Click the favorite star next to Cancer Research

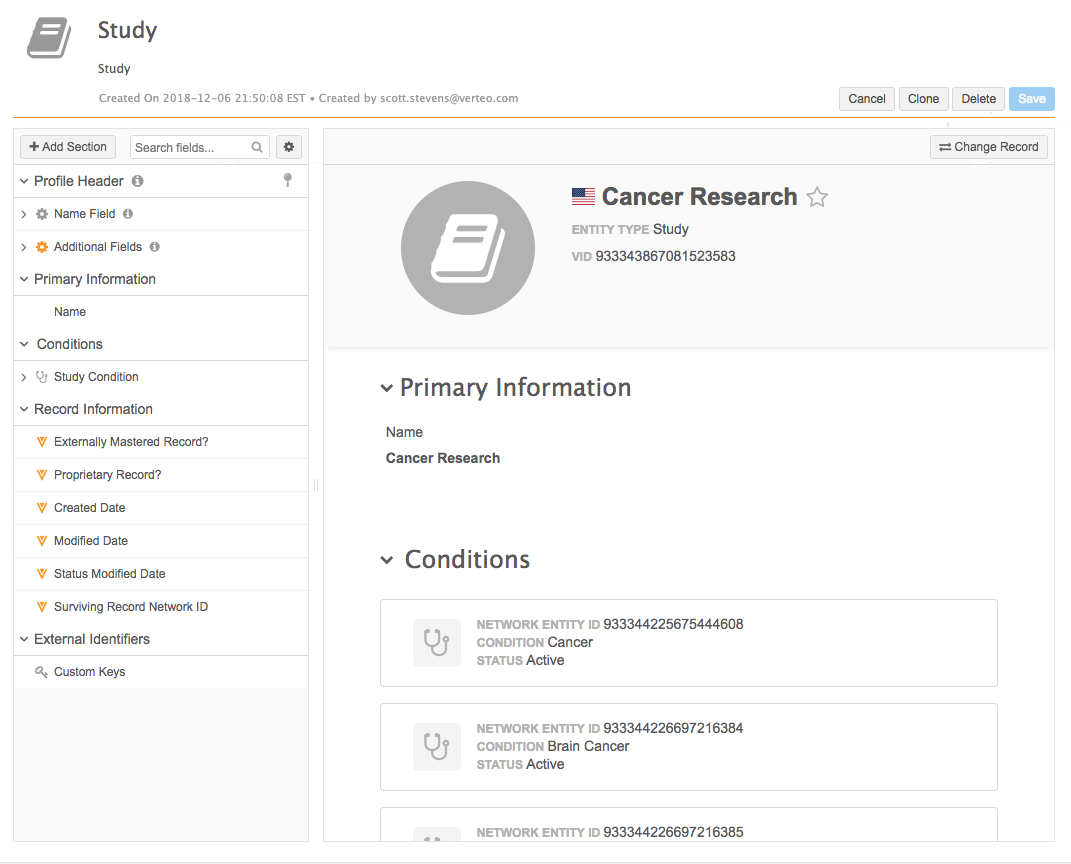(x=817, y=197)
